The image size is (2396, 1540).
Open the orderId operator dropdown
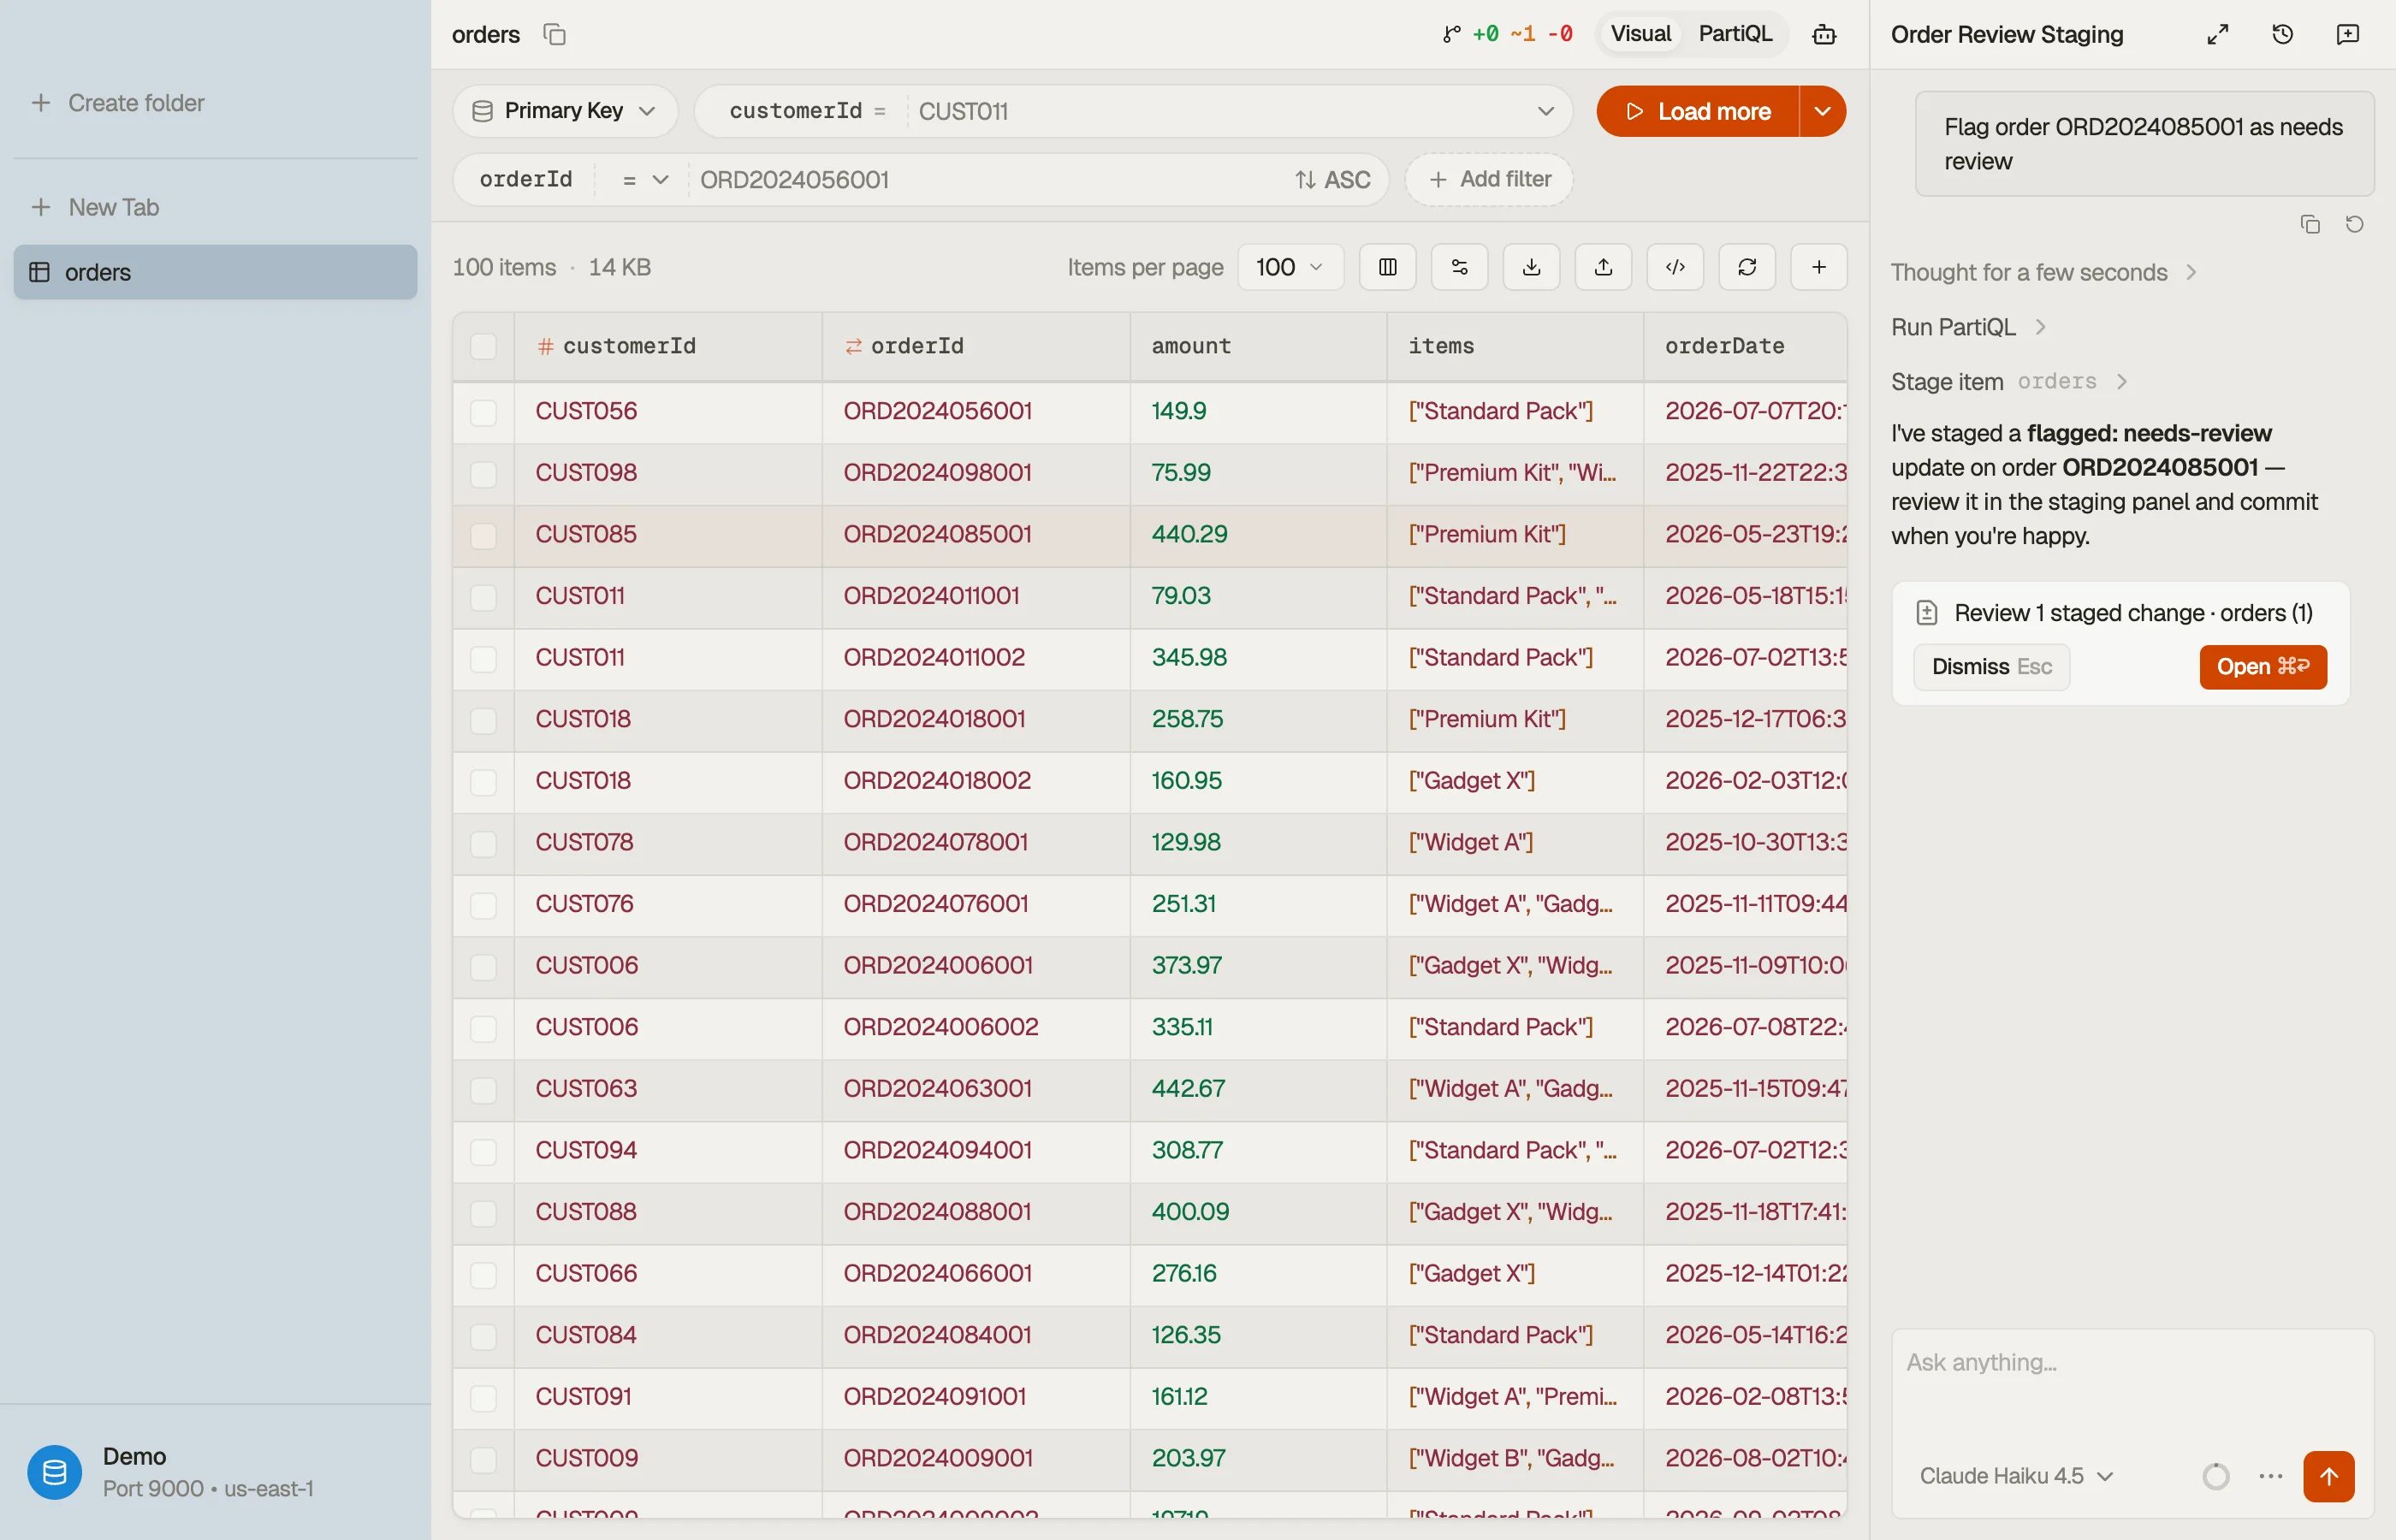[644, 180]
